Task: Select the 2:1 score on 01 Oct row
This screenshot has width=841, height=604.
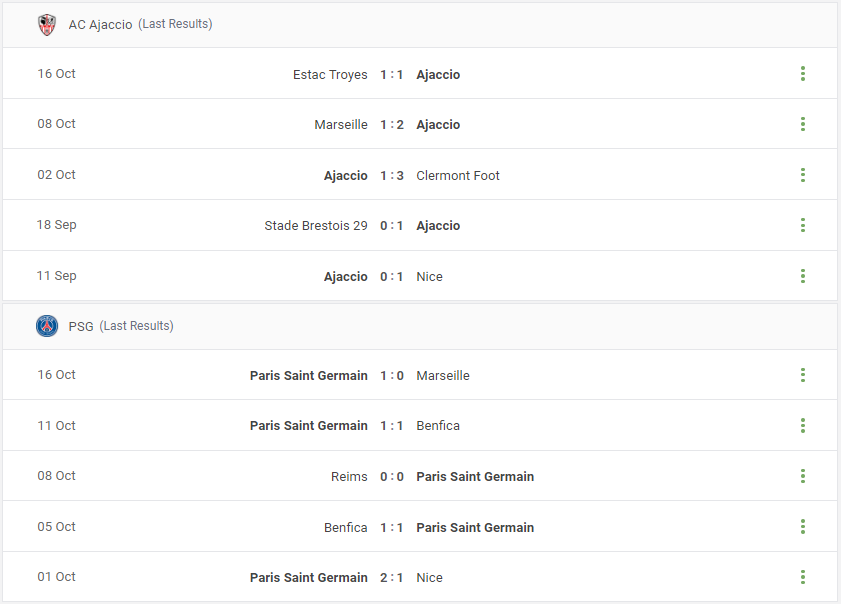Action: (x=392, y=578)
